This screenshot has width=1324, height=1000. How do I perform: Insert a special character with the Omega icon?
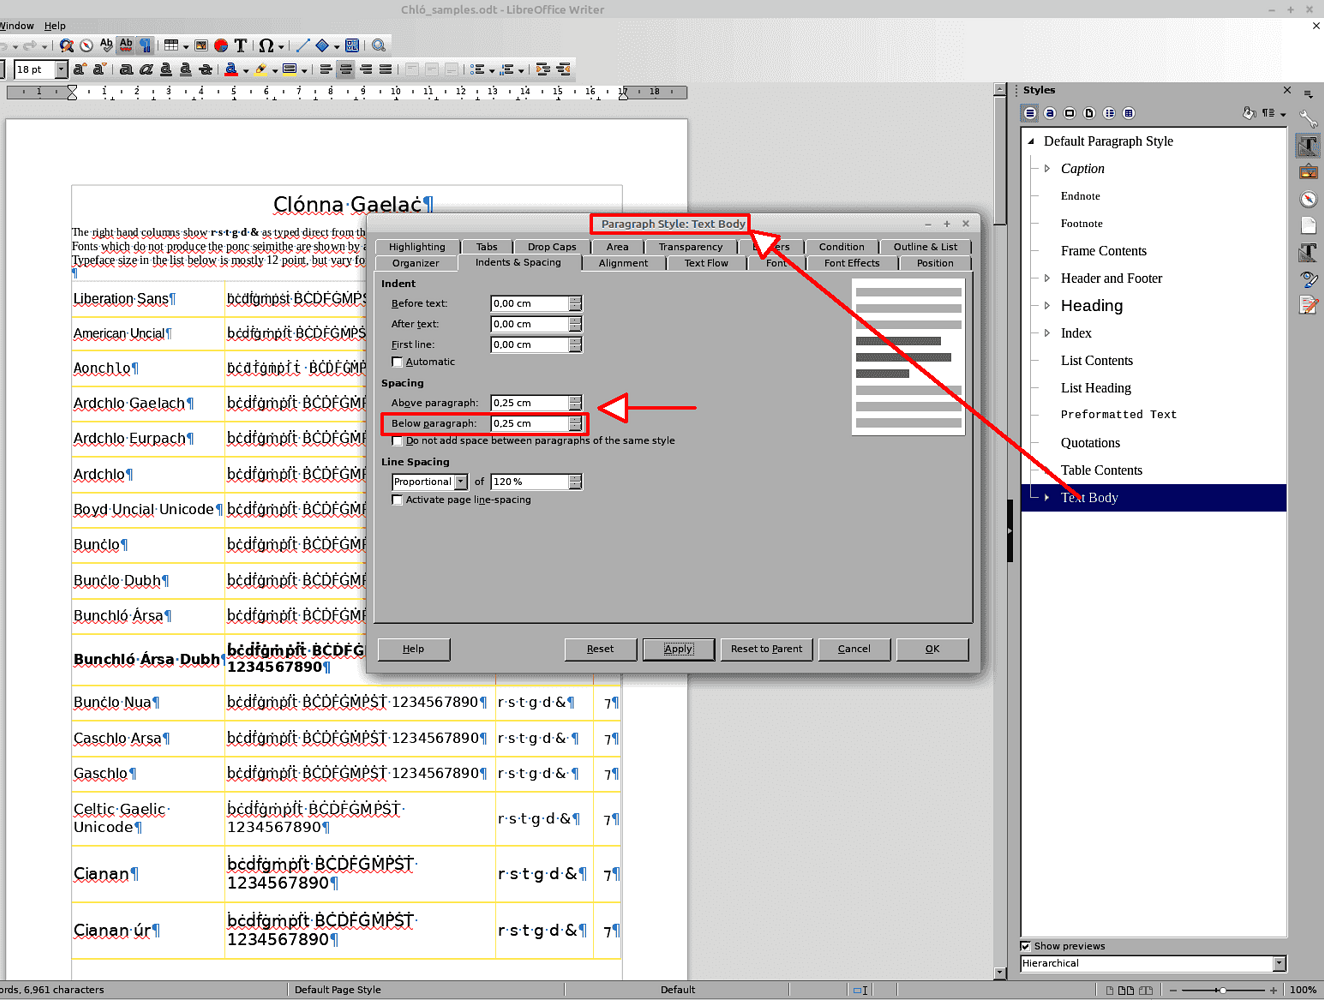(x=266, y=45)
